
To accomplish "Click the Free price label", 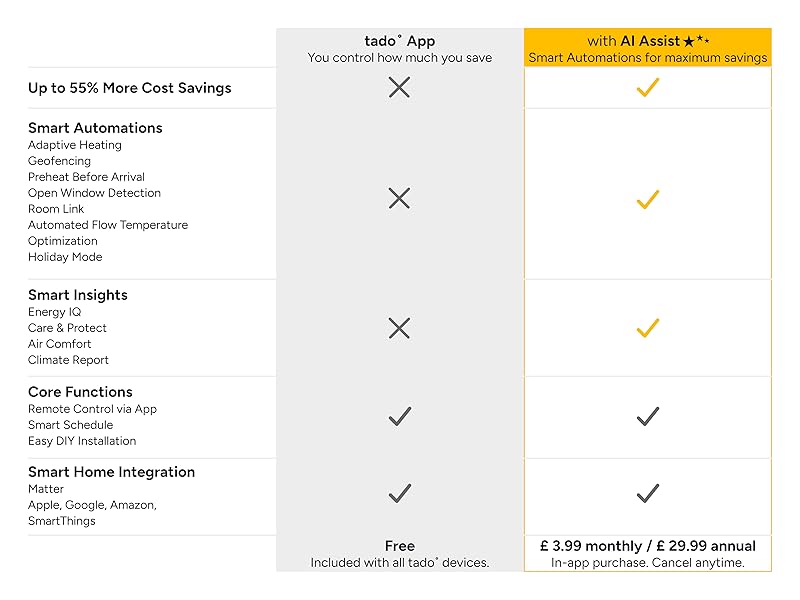I will (399, 546).
